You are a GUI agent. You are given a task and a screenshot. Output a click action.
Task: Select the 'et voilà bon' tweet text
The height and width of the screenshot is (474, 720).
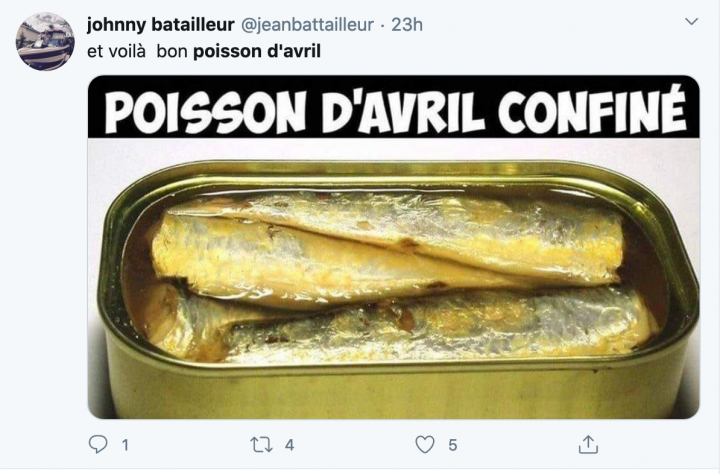click(x=137, y=51)
